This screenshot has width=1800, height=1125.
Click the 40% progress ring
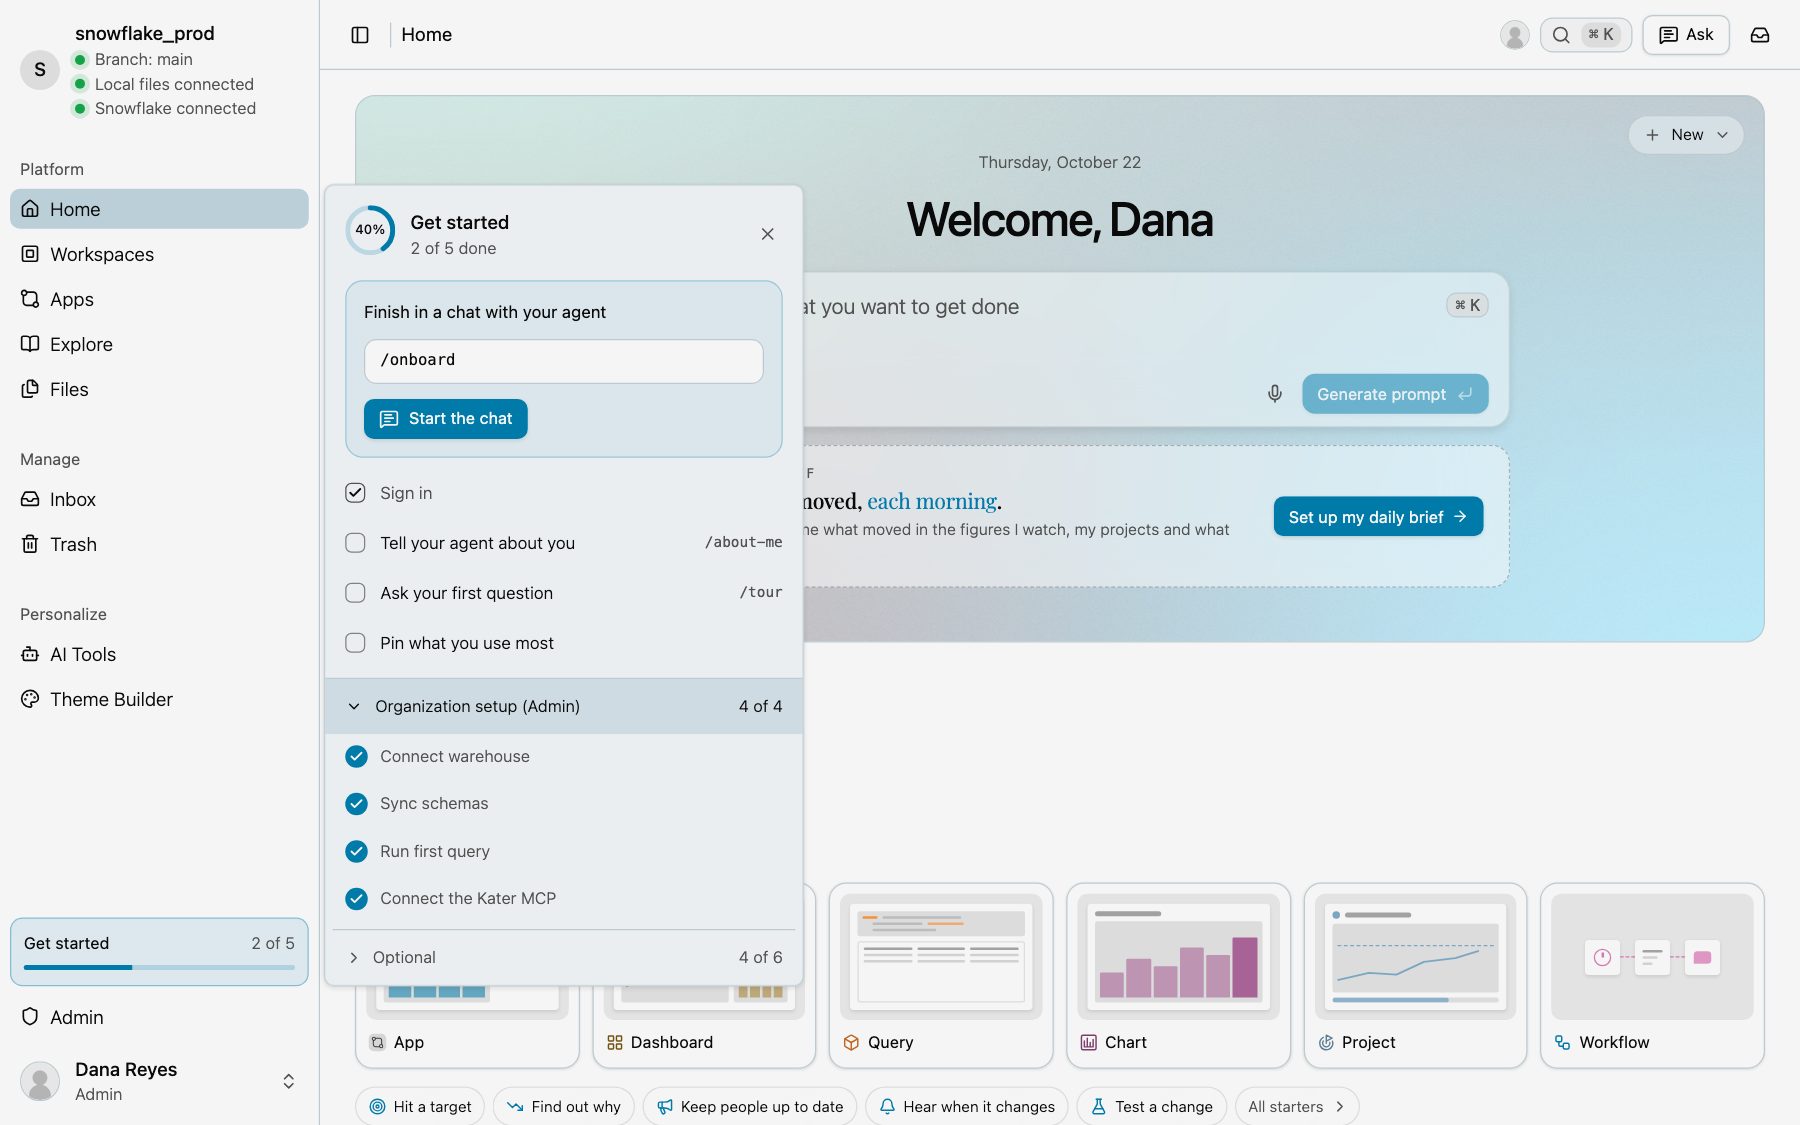pos(370,230)
